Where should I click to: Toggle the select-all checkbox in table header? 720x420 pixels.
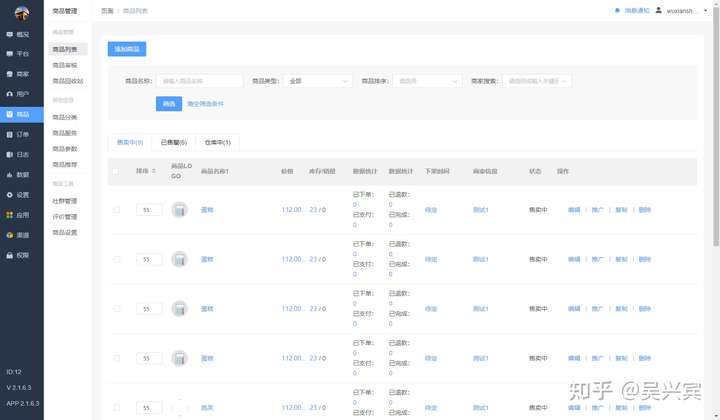[x=116, y=171]
